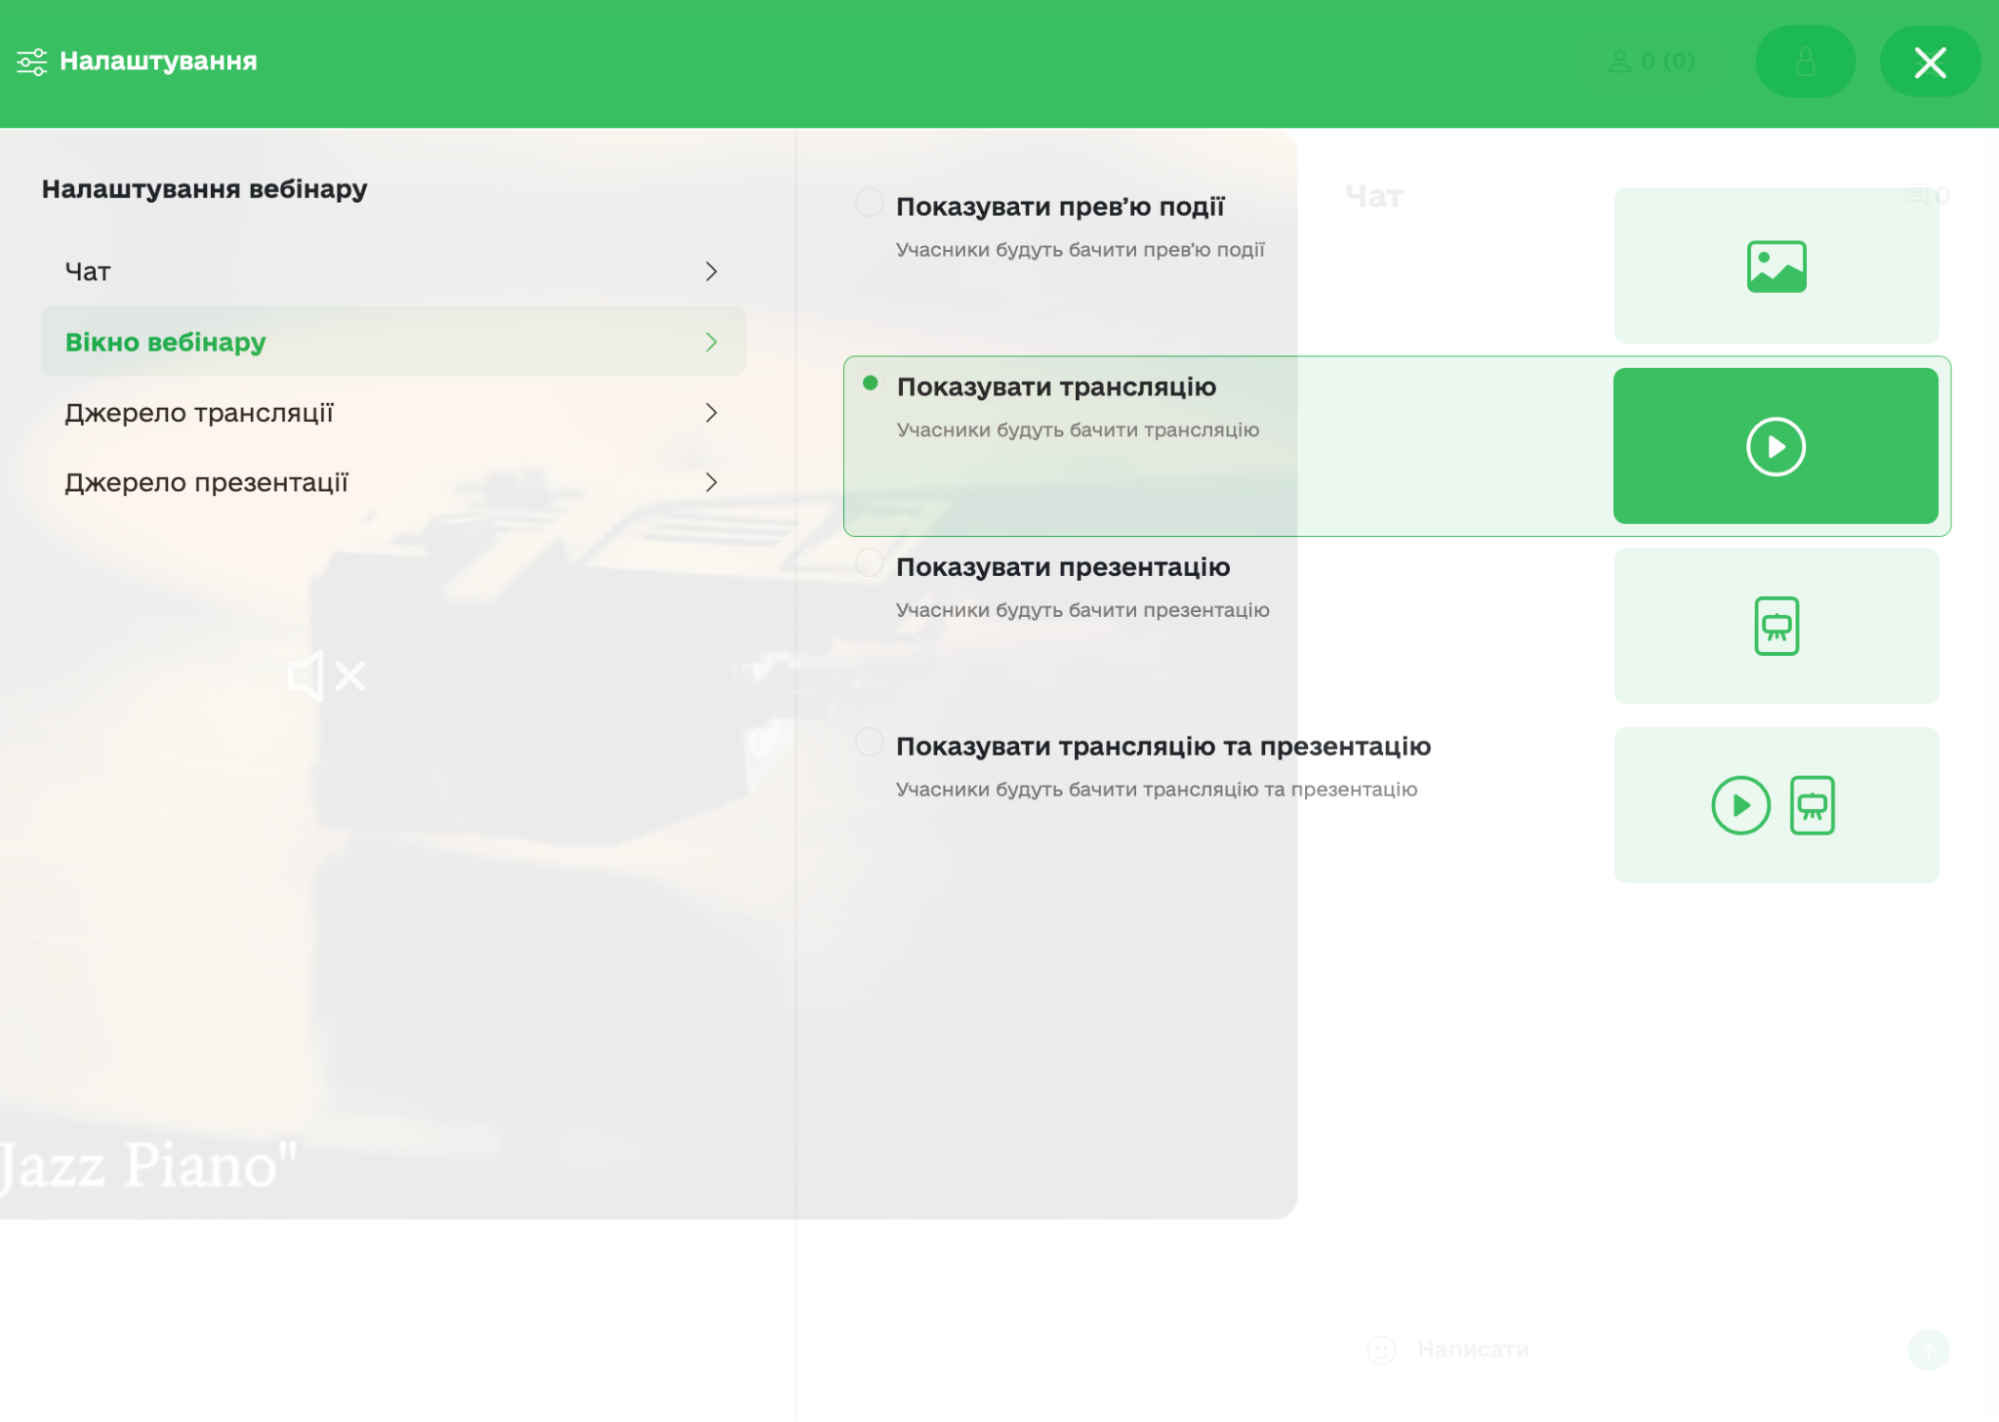
Task: Click the settings sliders icon in header
Action: click(32, 62)
